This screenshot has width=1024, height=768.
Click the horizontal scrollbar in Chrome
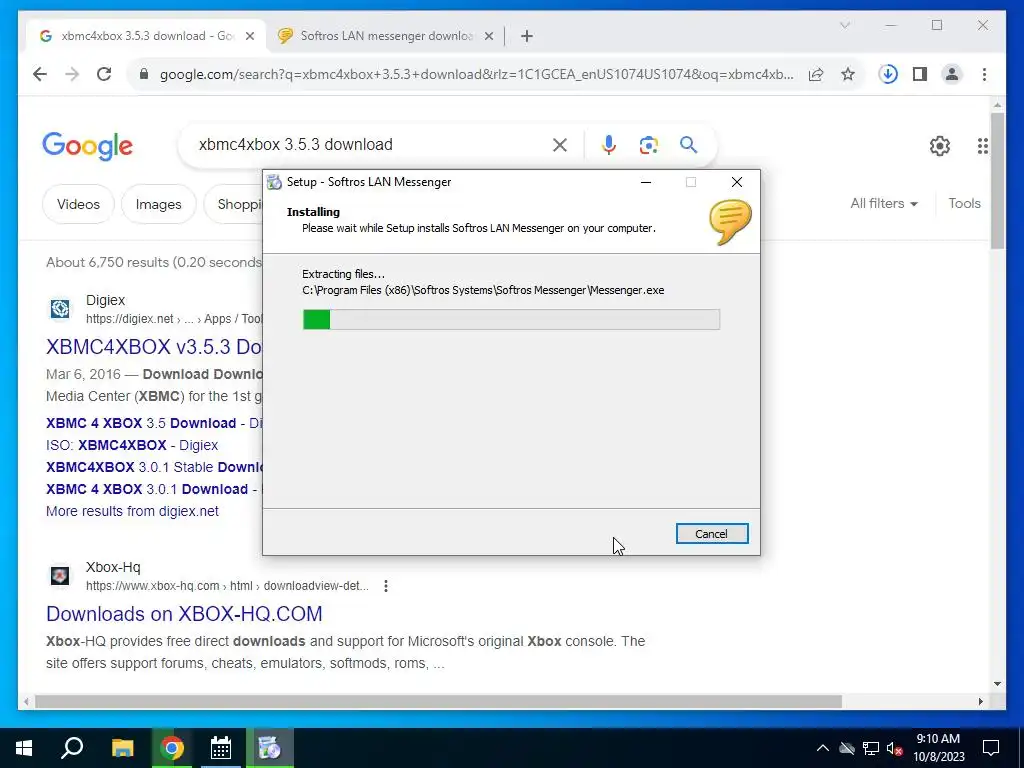pyautogui.click(x=438, y=702)
